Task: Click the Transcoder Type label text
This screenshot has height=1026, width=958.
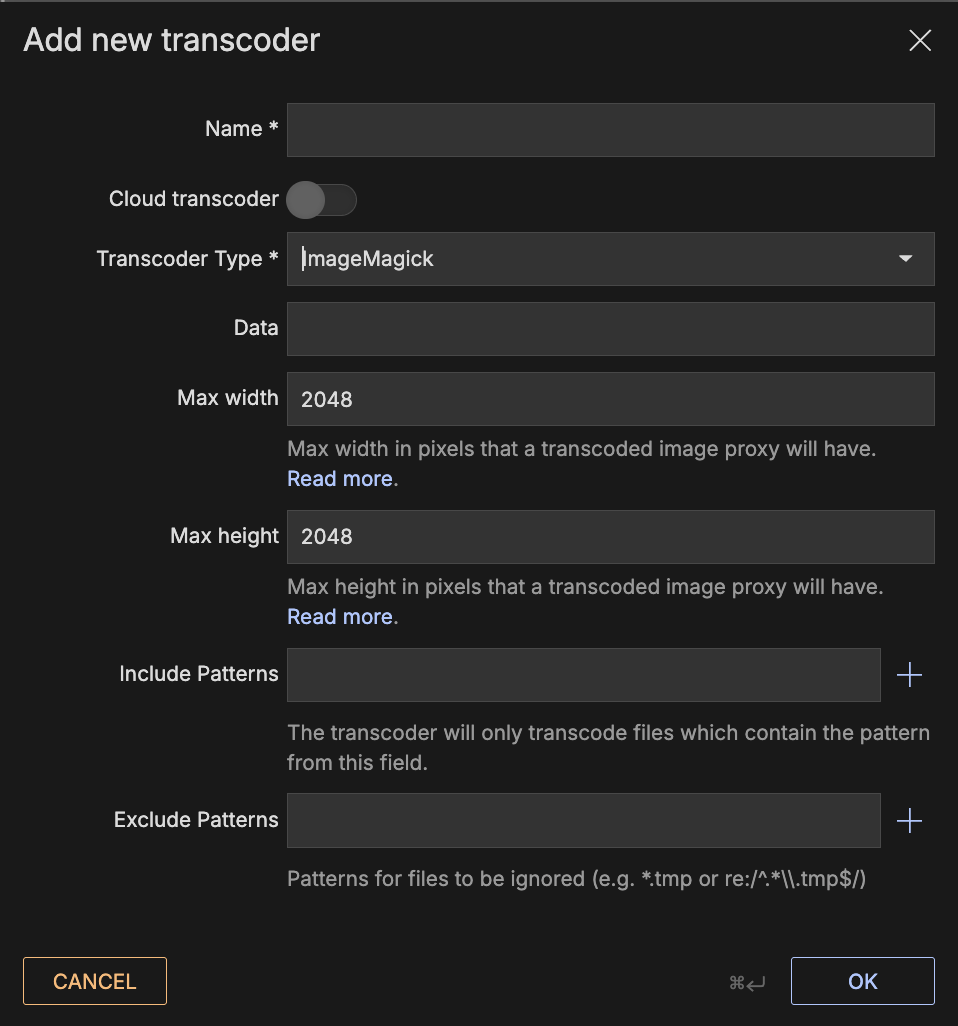Action: pyautogui.click(x=186, y=259)
